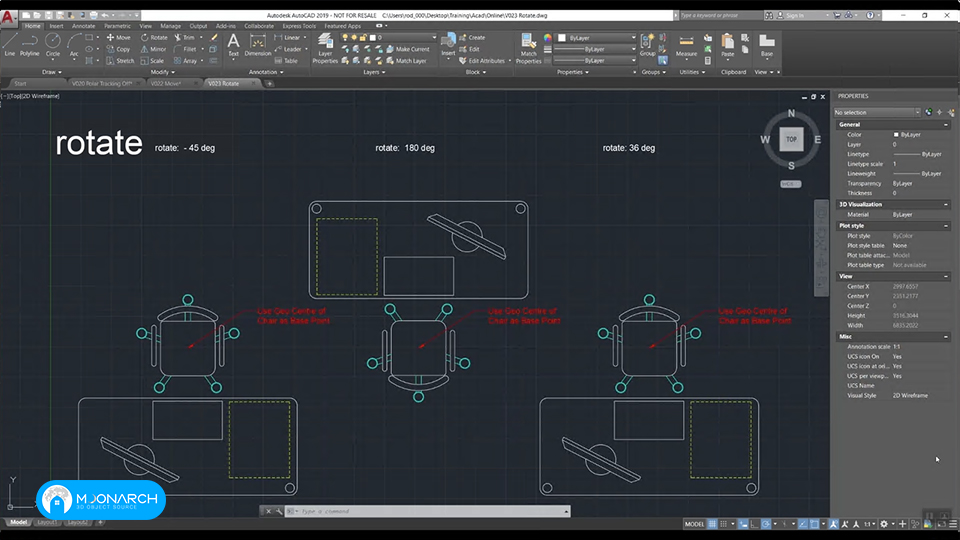Click the Group objects tool
Screen dimensions: 960x540
pos(647,45)
